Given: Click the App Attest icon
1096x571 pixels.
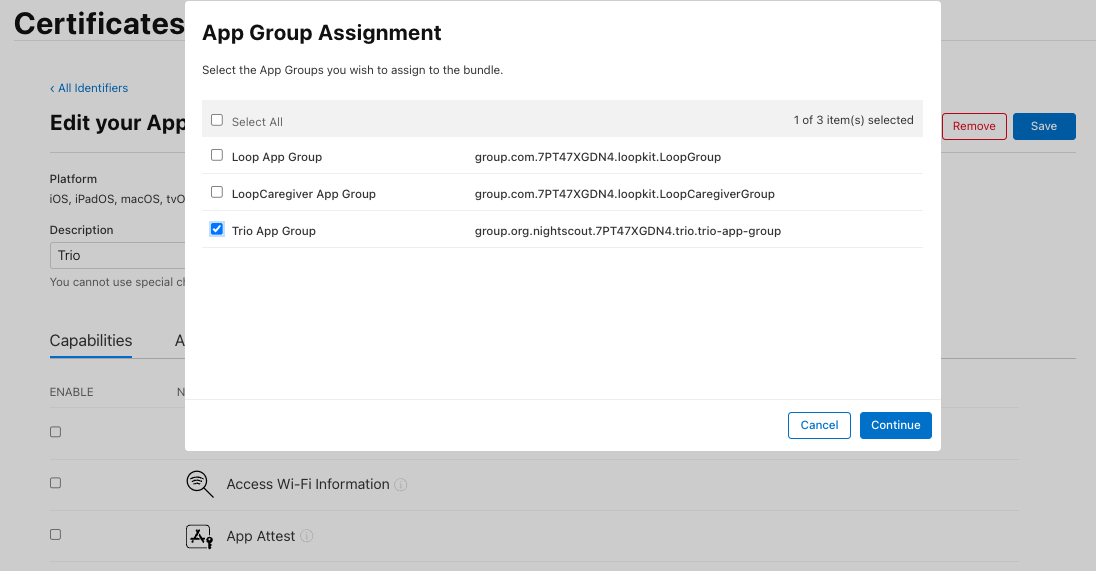Looking at the screenshot, I should coord(200,536).
